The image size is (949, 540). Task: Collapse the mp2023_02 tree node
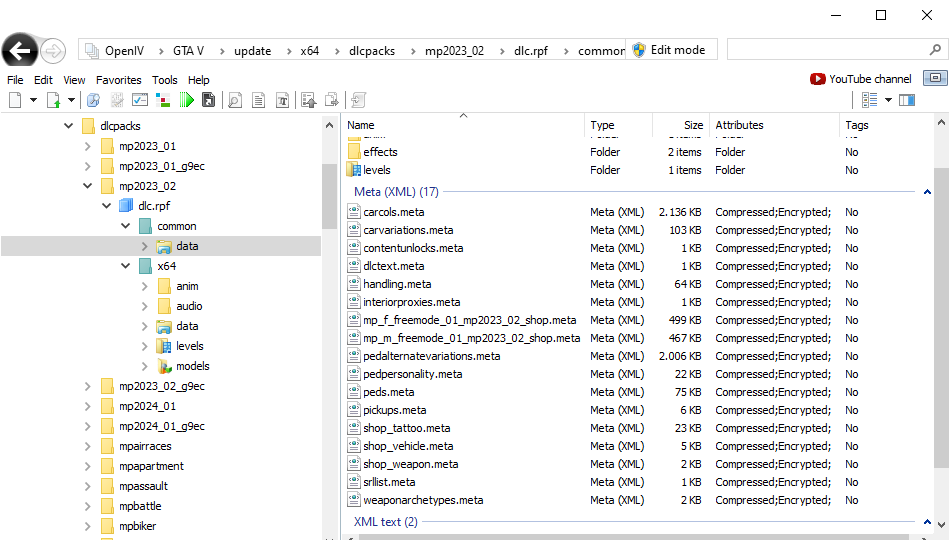[88, 186]
